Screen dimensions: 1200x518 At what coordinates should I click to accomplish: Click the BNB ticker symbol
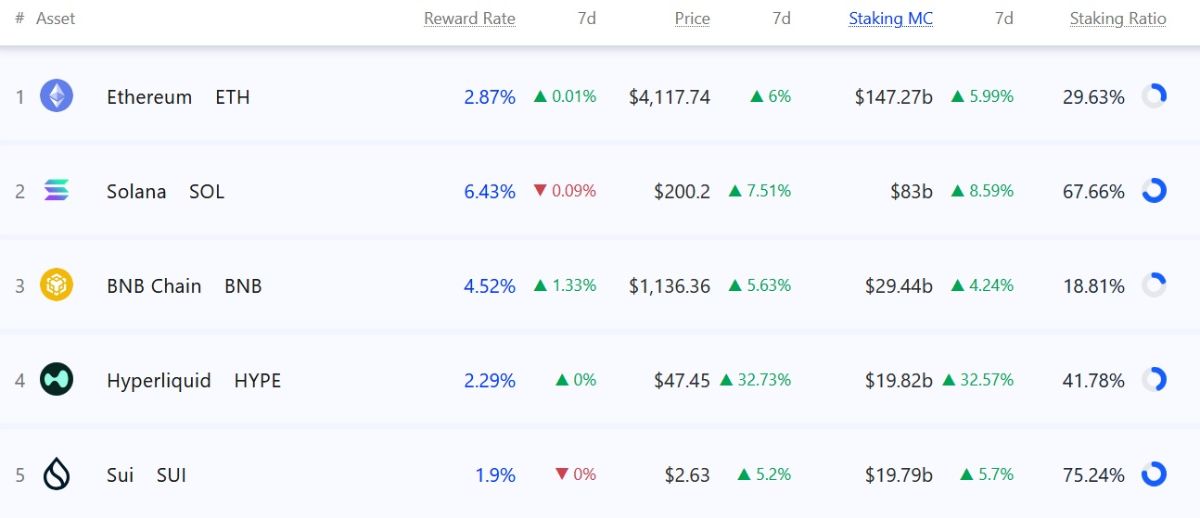pos(243,286)
